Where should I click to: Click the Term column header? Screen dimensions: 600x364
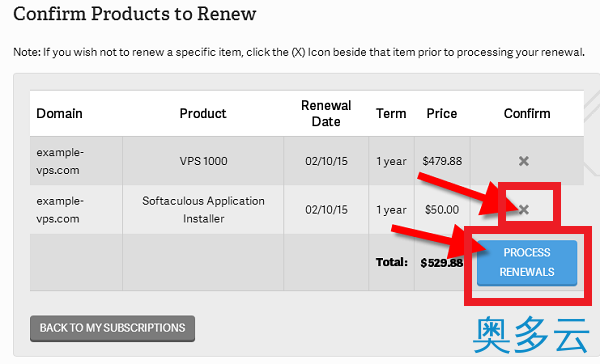point(391,113)
